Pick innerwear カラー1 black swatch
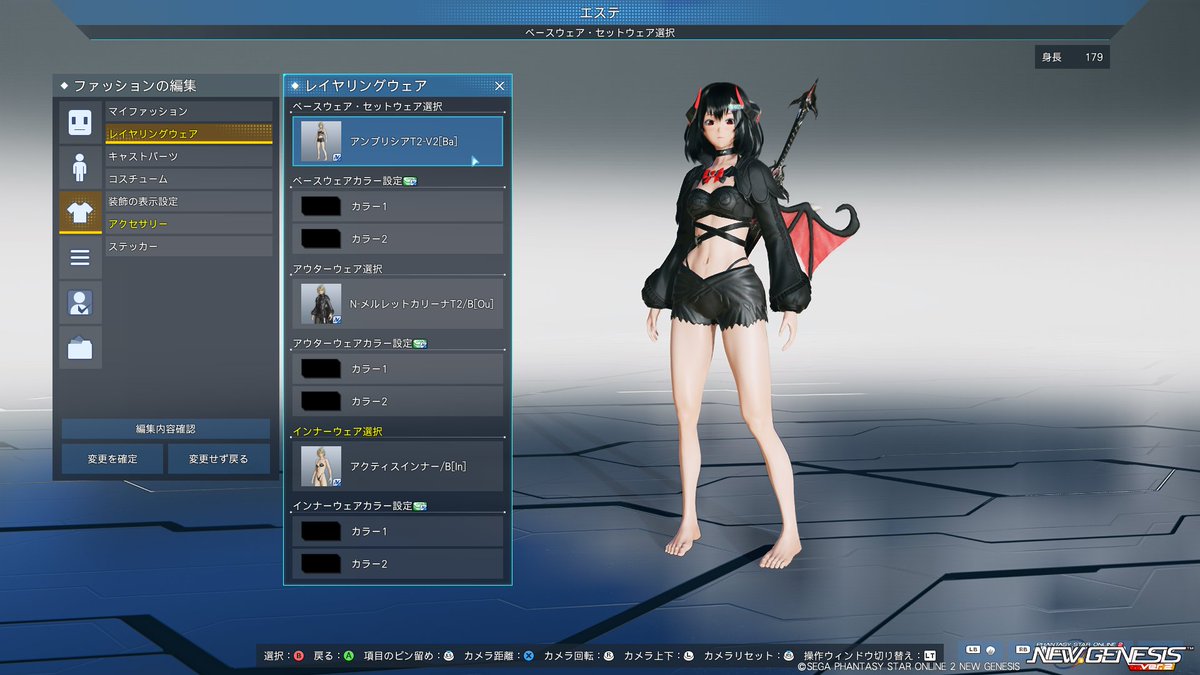The image size is (1200, 675). point(321,531)
